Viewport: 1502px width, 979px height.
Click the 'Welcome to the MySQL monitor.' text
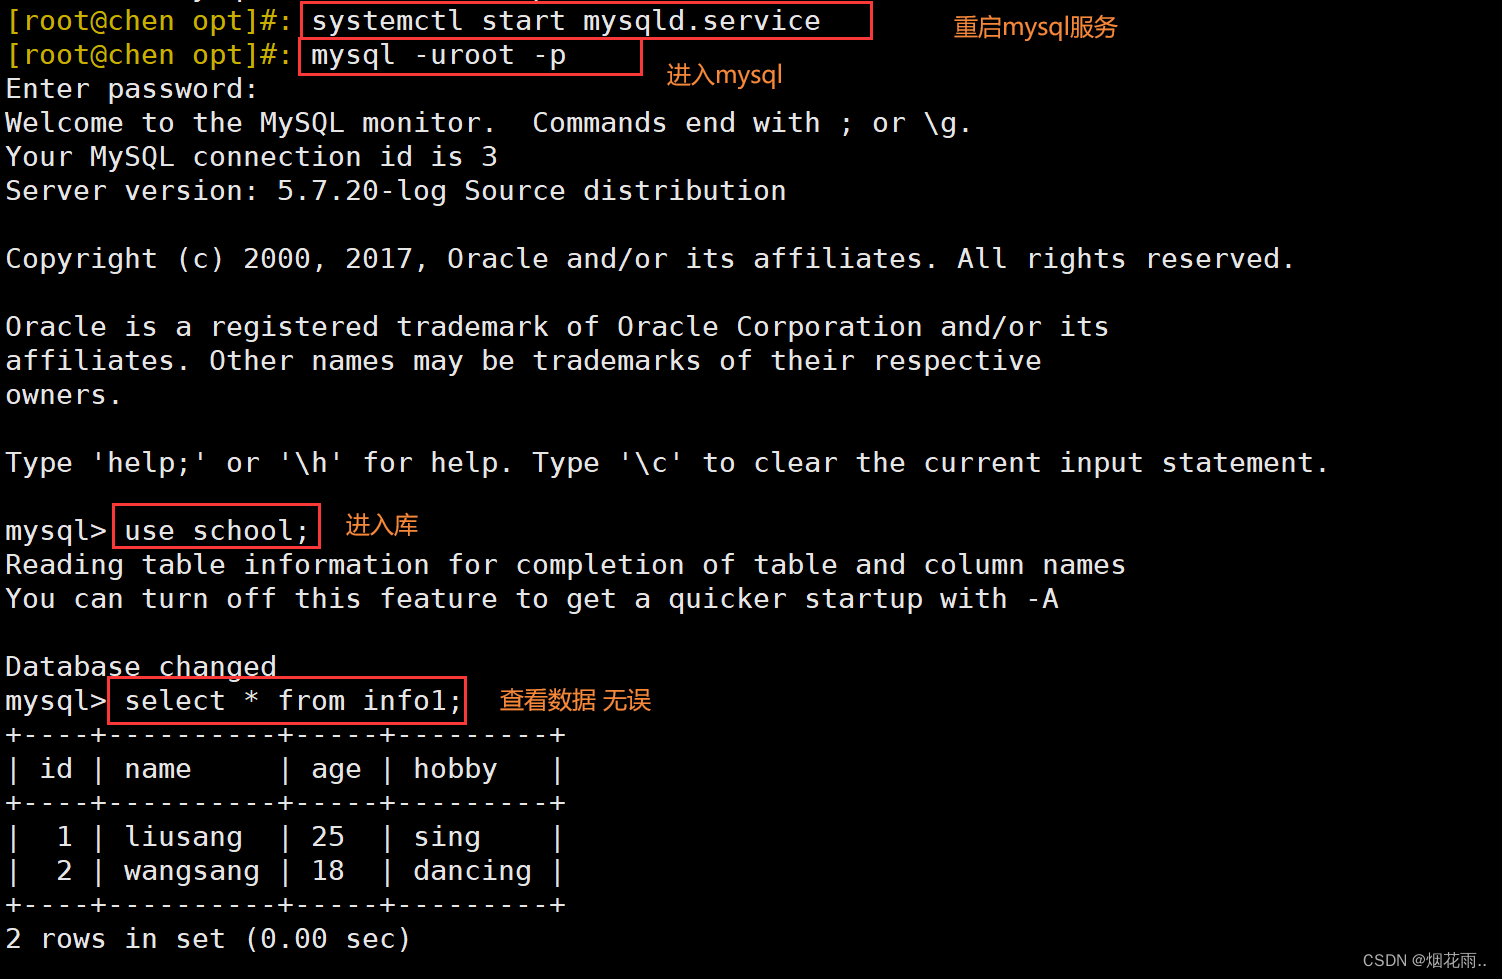pyautogui.click(x=250, y=123)
